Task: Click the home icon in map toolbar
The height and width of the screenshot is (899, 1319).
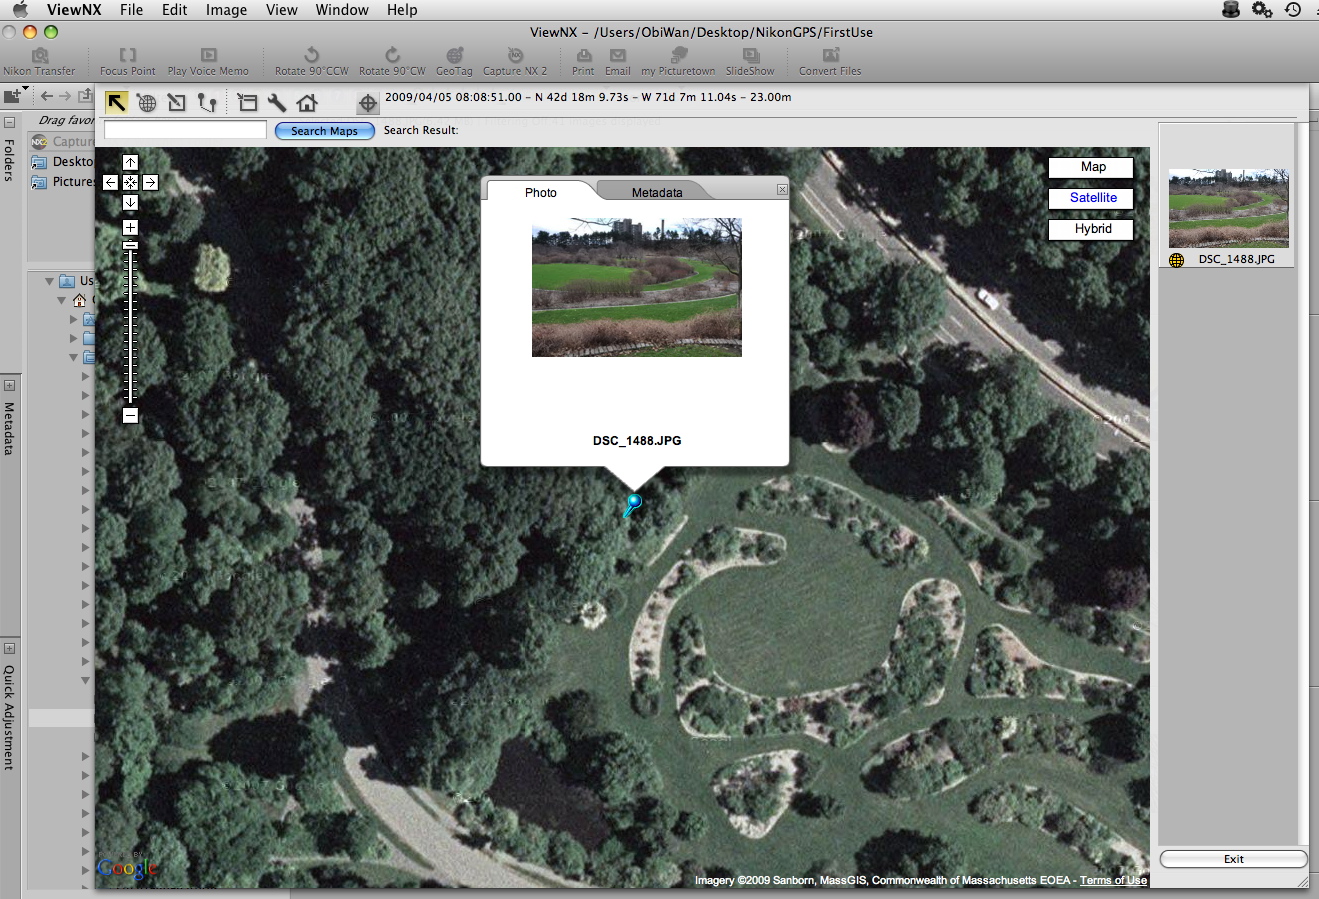Action: pyautogui.click(x=307, y=102)
